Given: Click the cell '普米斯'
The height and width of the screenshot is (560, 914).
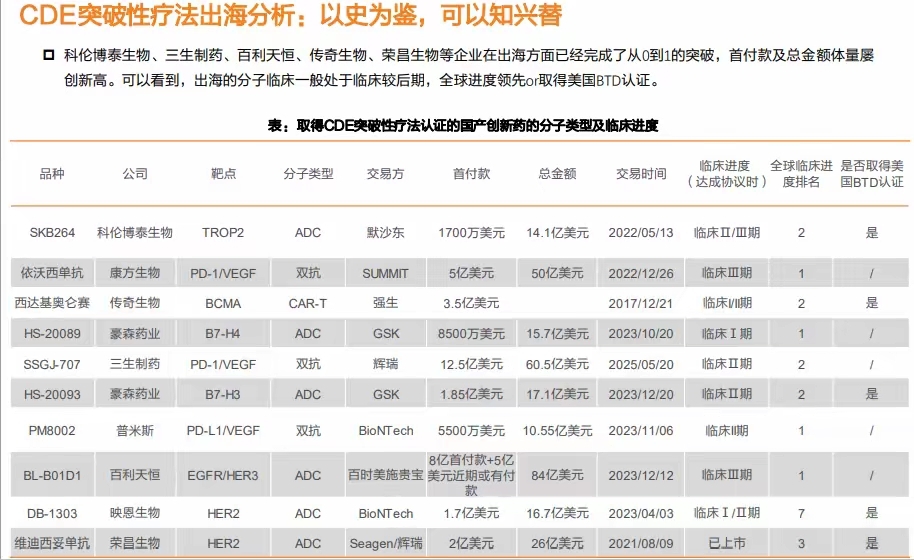Looking at the screenshot, I should point(135,431).
